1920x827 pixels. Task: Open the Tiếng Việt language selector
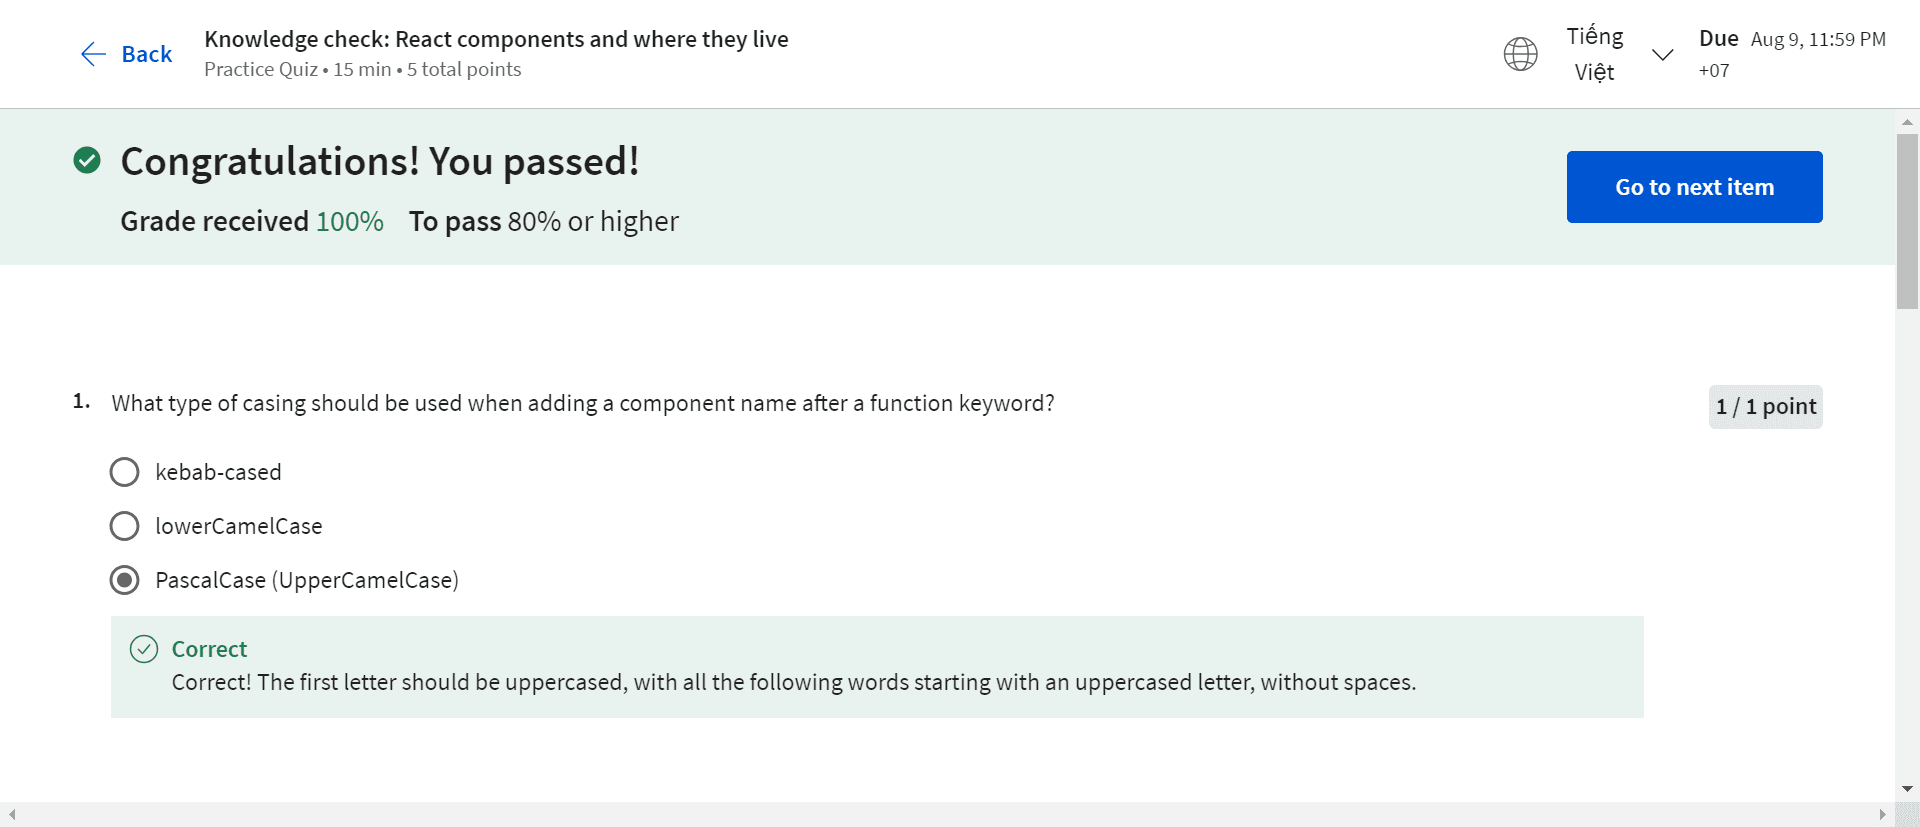(x=1594, y=54)
